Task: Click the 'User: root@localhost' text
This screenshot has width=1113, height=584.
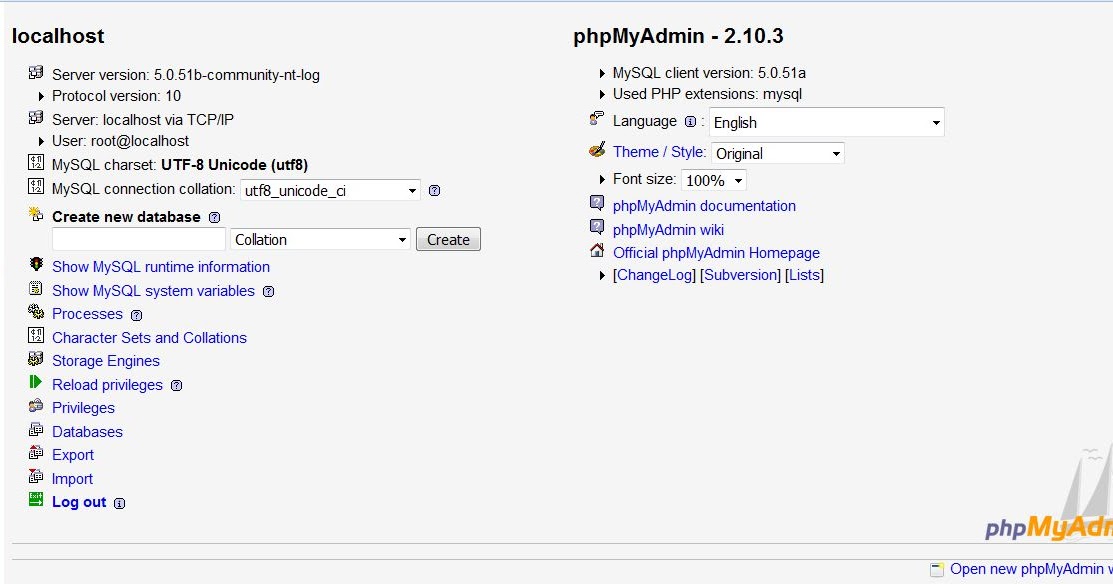Action: point(121,141)
